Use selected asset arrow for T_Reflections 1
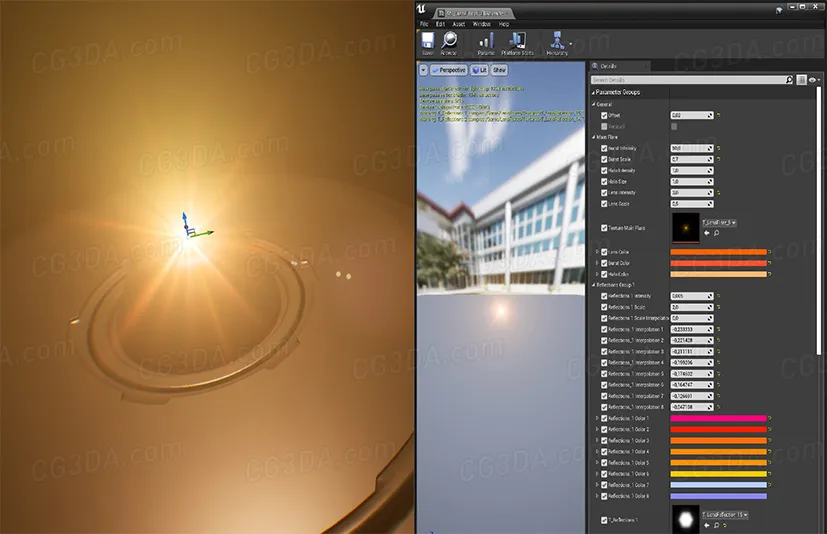Screen dimensions: 827x534 pyautogui.click(x=707, y=525)
